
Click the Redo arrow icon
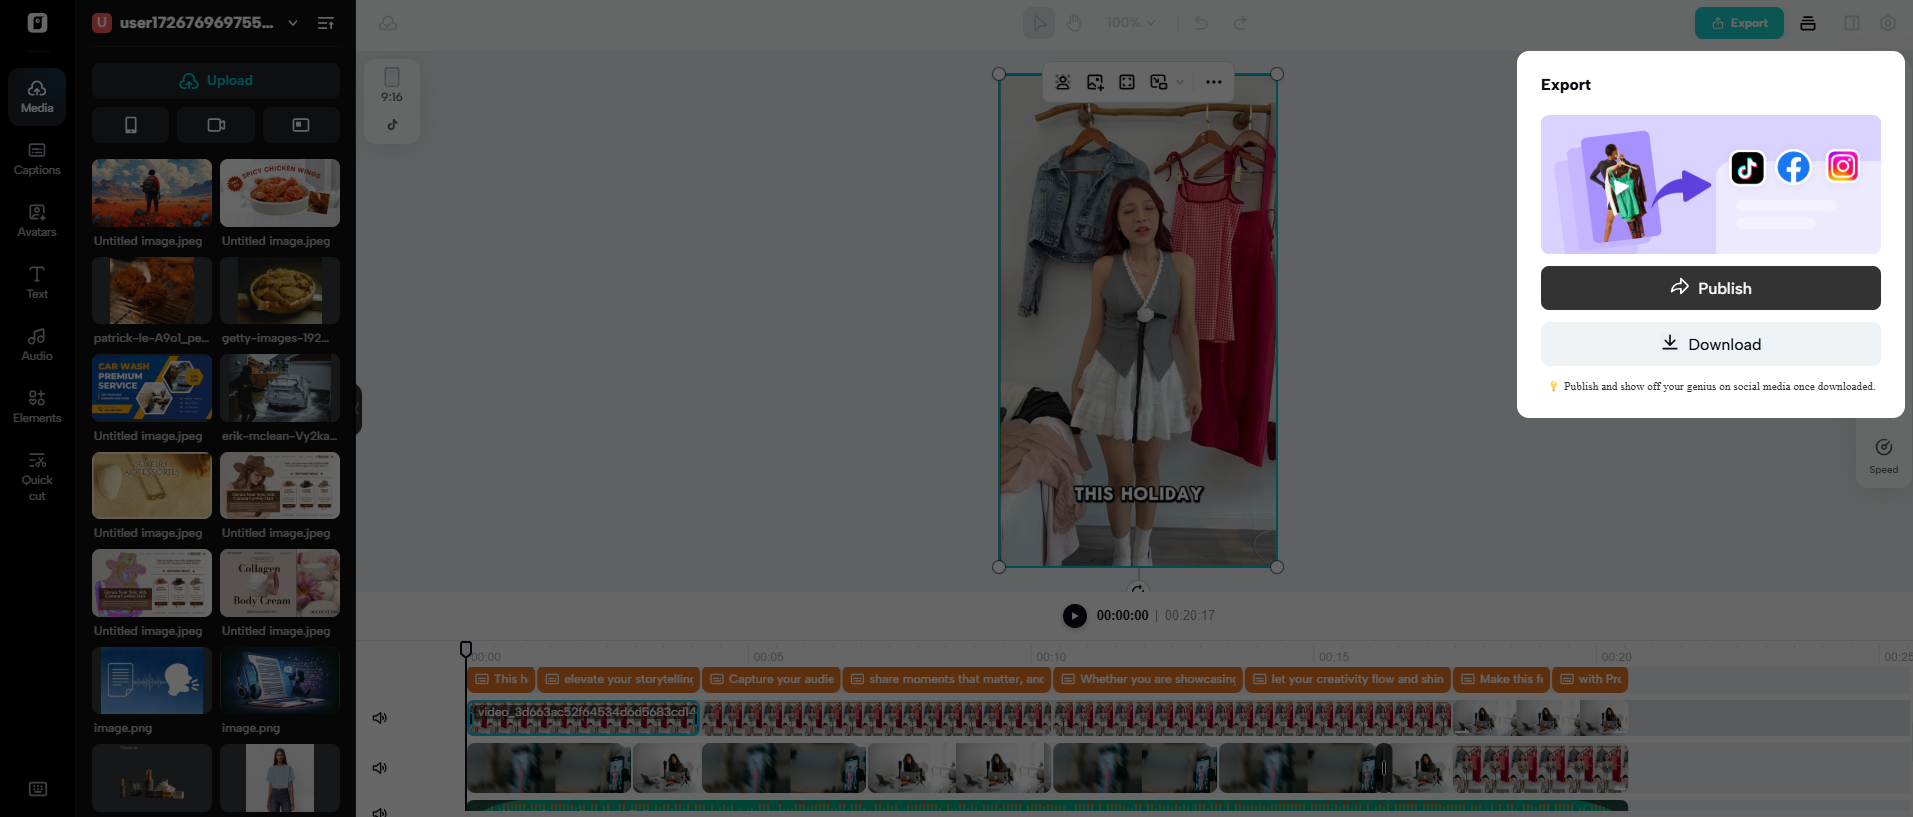click(1240, 23)
